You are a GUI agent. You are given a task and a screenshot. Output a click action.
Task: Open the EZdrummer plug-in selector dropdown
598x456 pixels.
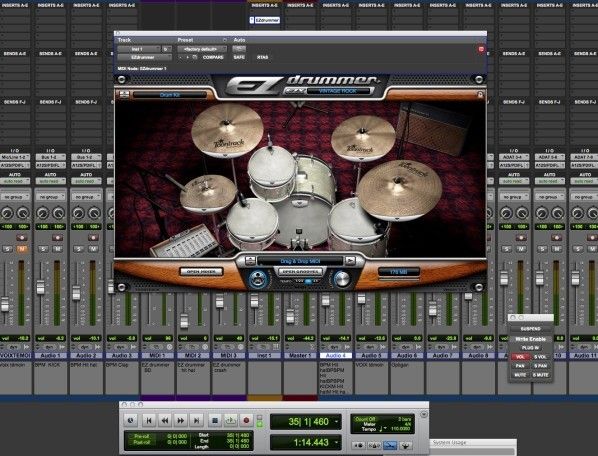coord(144,57)
